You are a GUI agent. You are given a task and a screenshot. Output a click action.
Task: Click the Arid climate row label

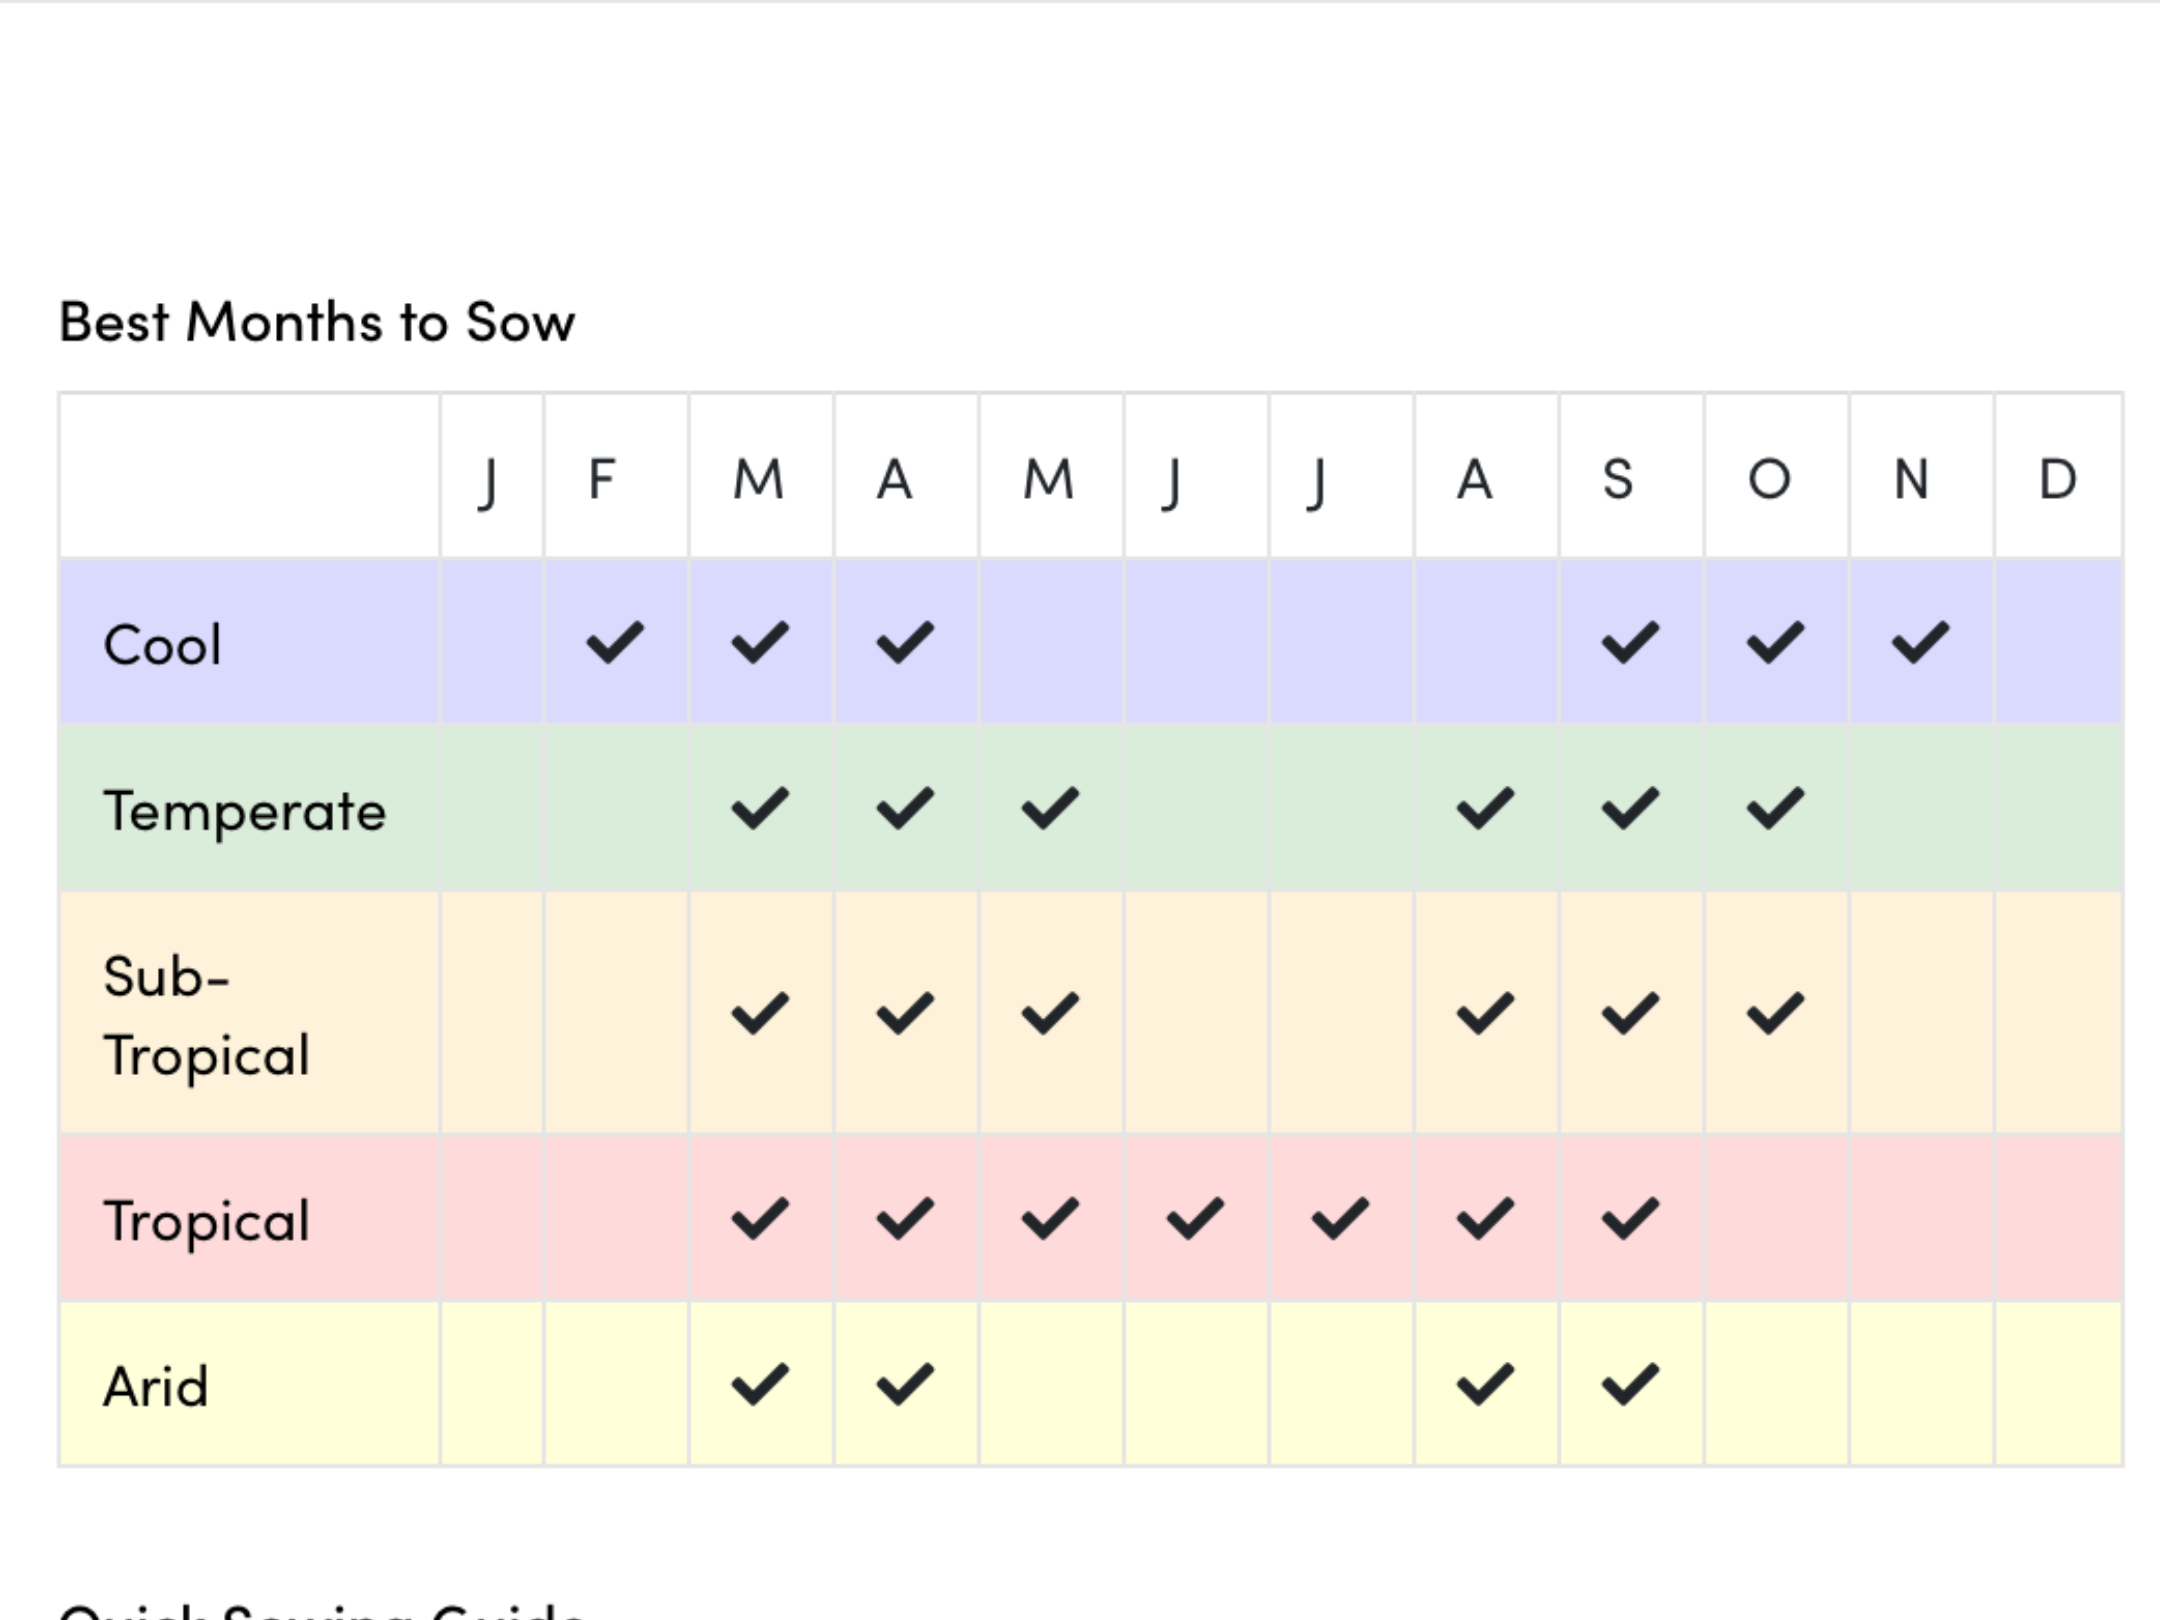coord(155,1387)
